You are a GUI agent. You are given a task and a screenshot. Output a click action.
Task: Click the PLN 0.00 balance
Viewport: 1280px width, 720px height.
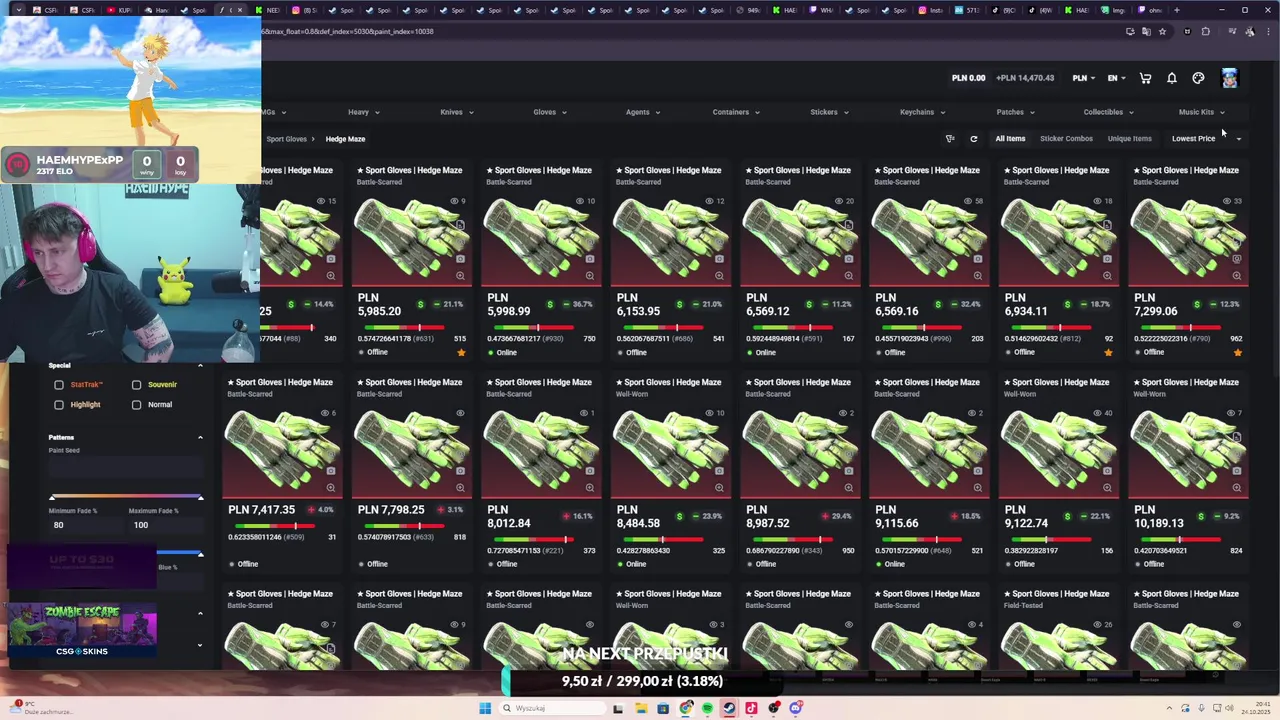968,78
